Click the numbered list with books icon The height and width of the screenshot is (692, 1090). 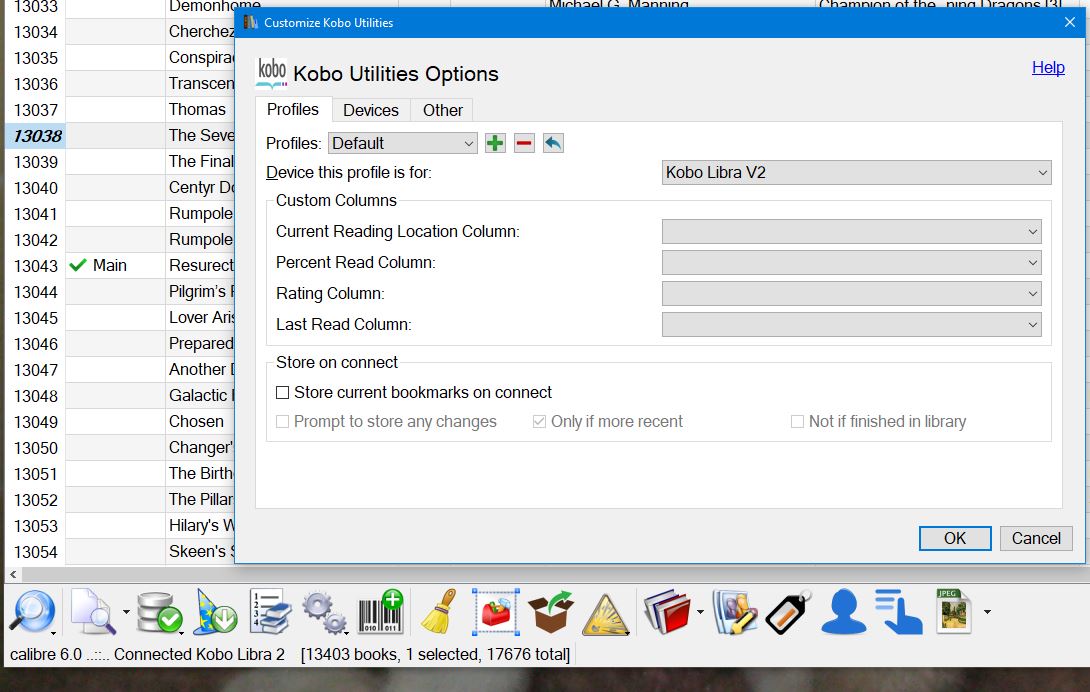click(x=270, y=612)
